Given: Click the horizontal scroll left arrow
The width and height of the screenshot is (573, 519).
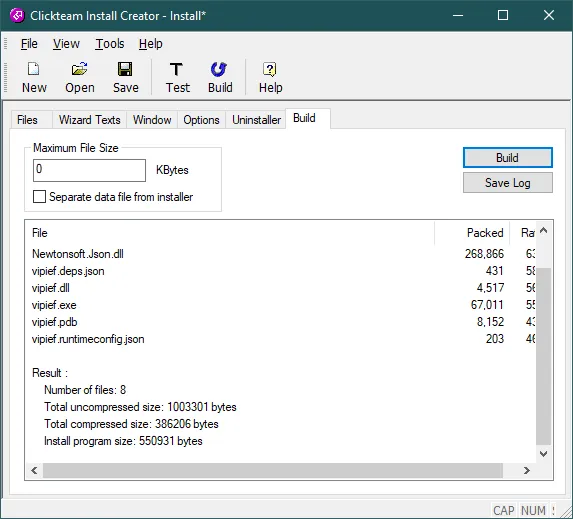Looking at the screenshot, I should (x=34, y=470).
